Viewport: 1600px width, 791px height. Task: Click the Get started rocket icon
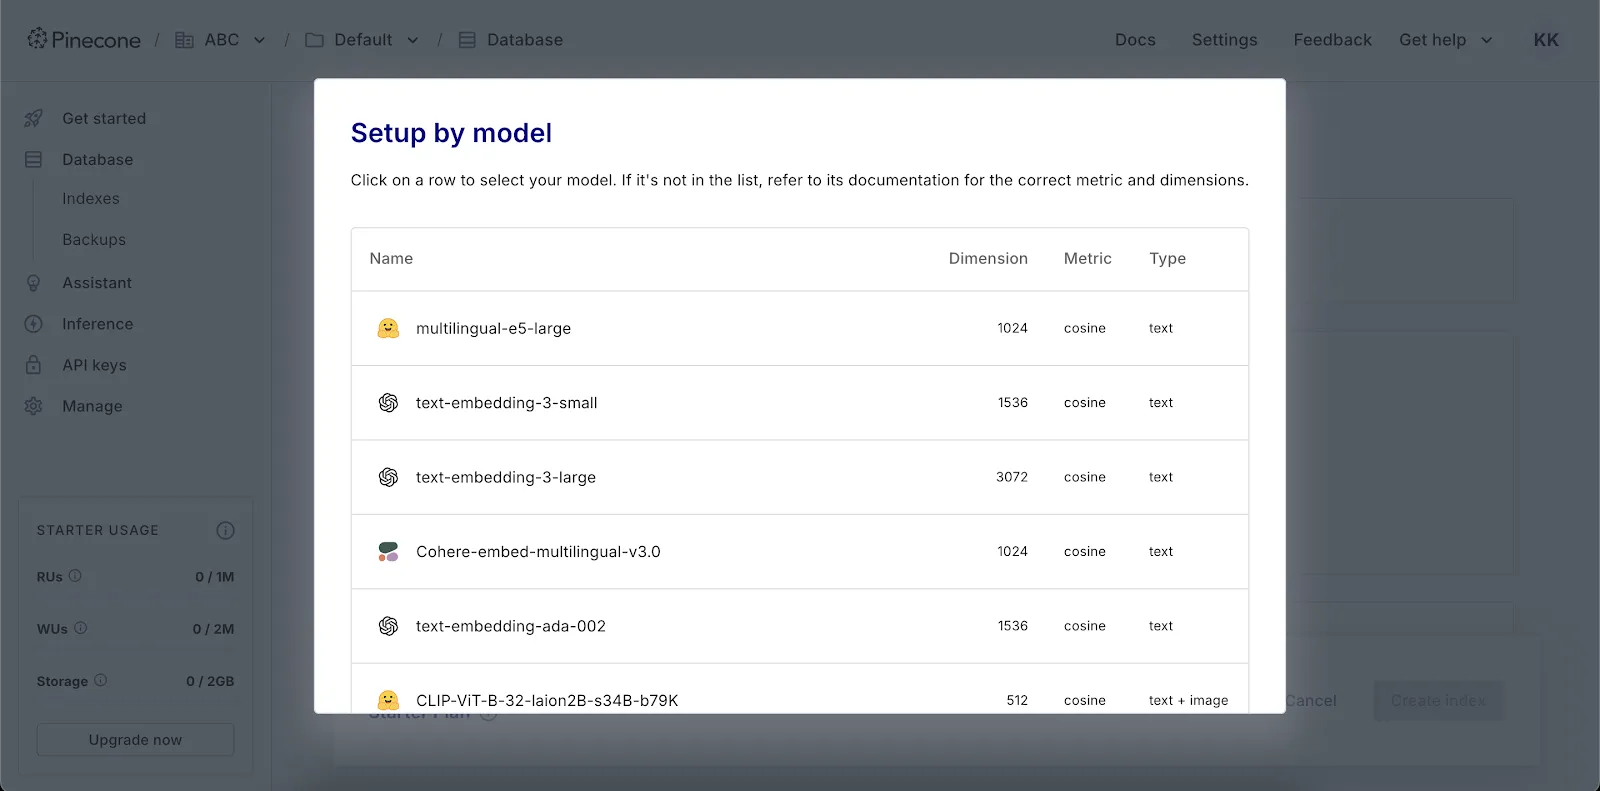33,118
